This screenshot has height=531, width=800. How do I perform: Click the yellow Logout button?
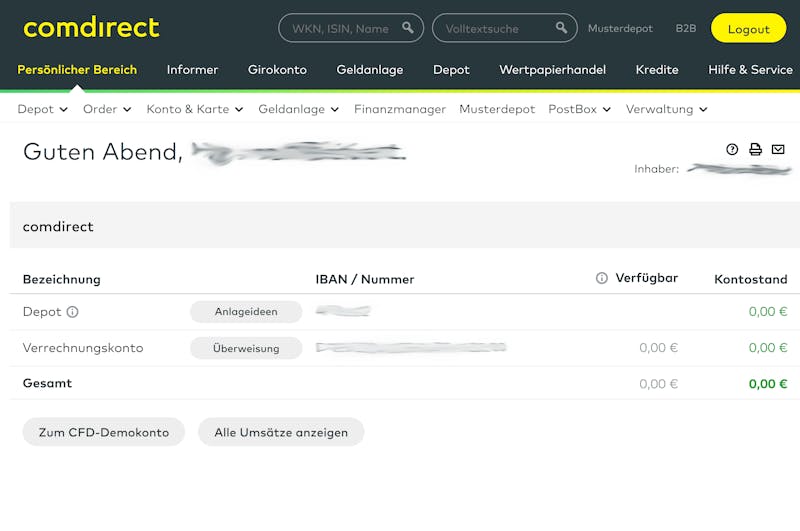point(748,29)
